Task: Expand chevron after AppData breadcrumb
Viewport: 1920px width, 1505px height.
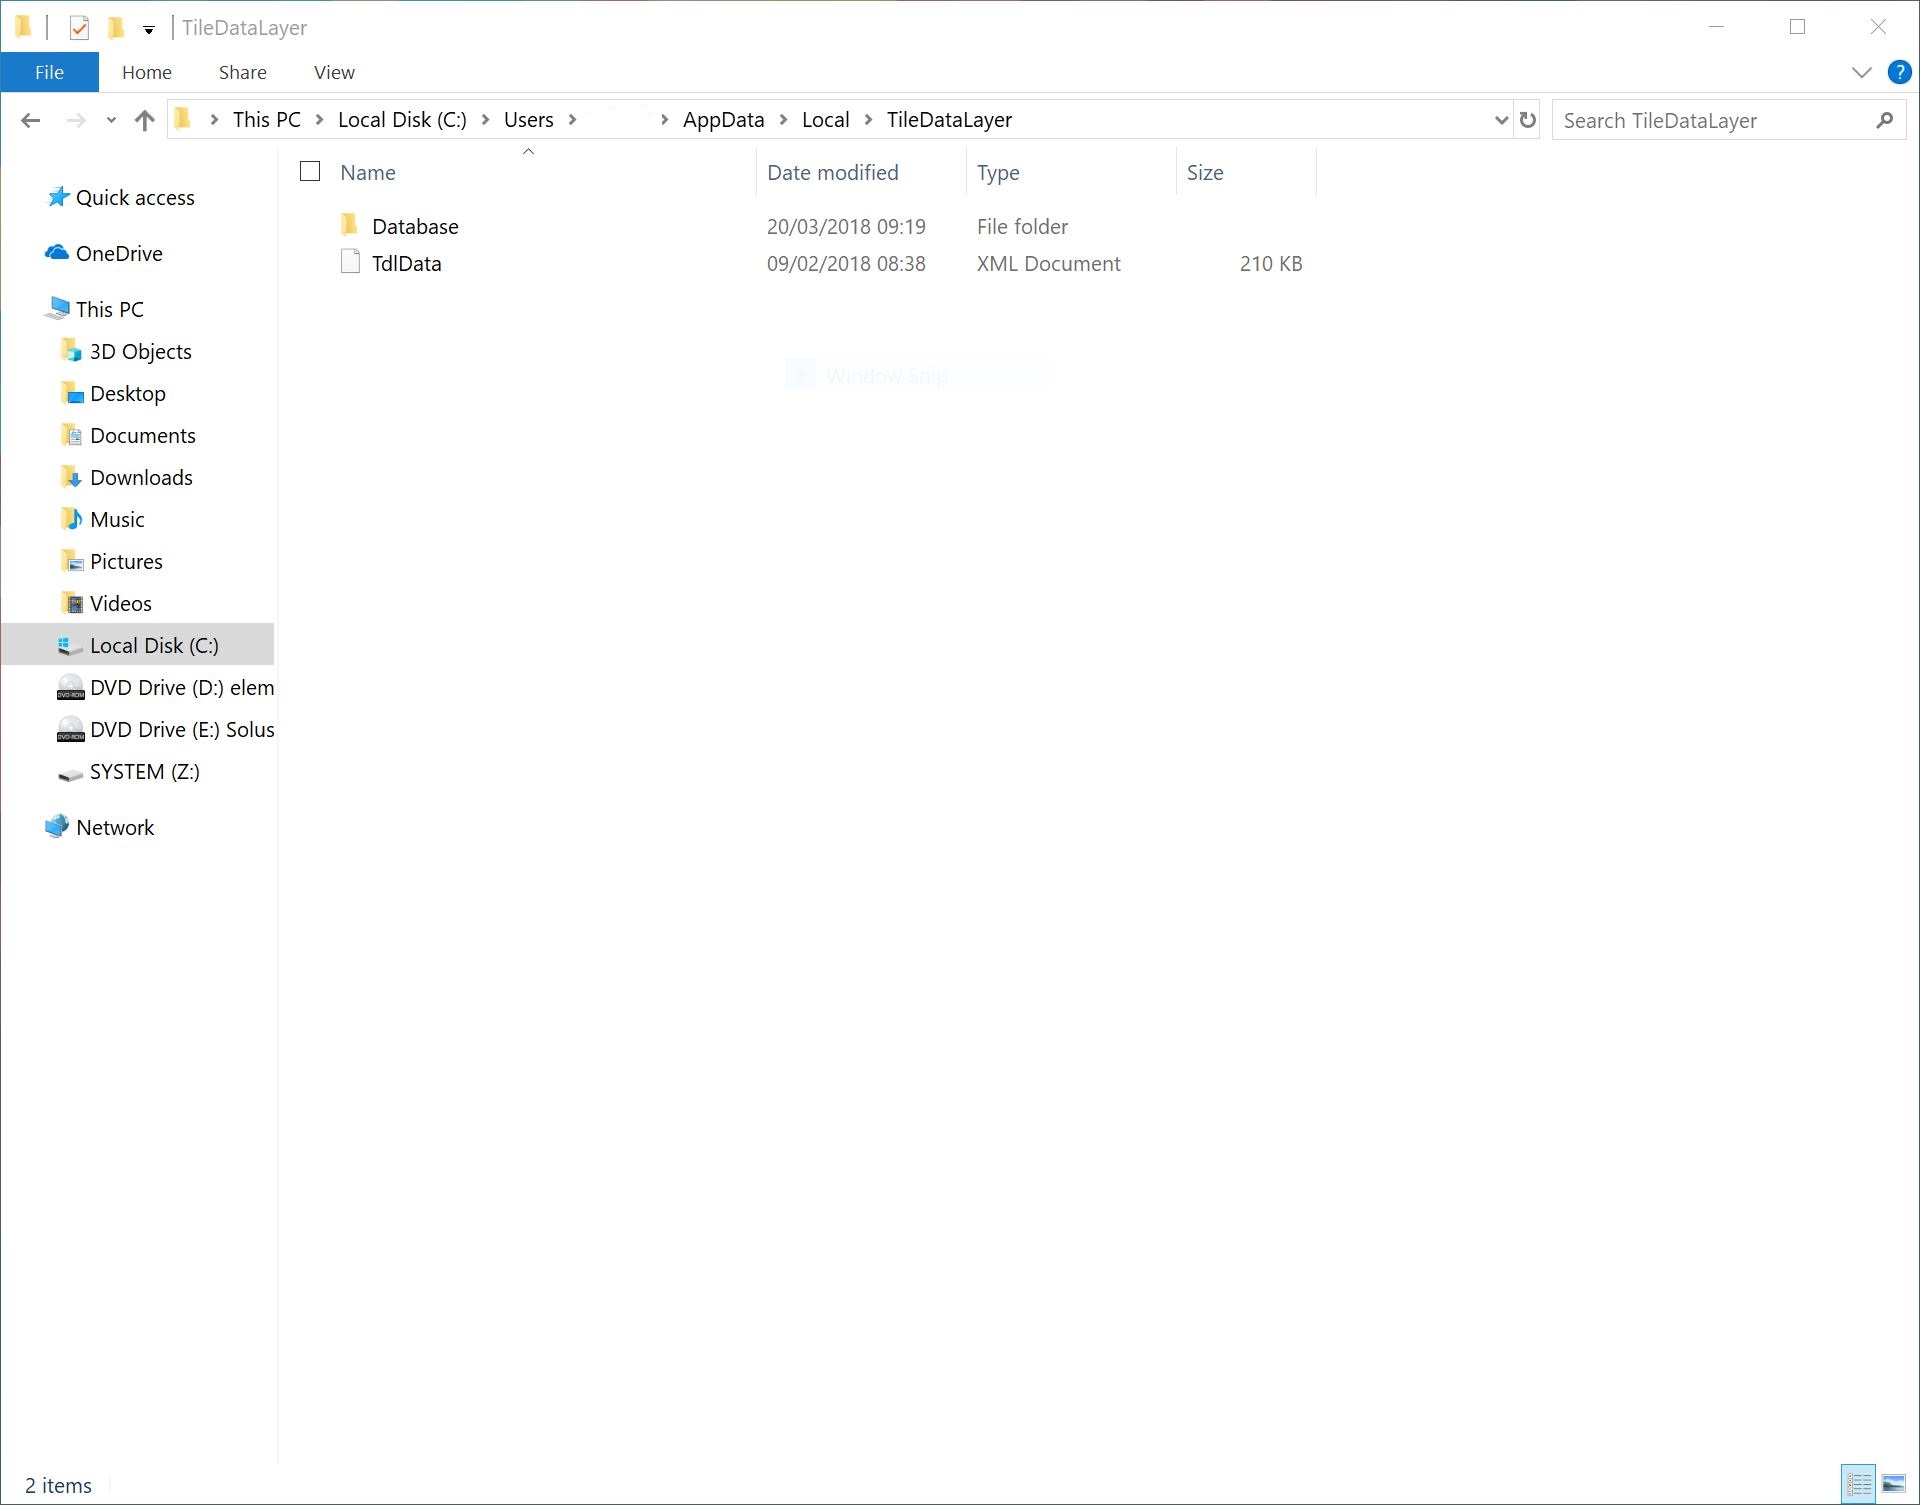Action: click(783, 120)
